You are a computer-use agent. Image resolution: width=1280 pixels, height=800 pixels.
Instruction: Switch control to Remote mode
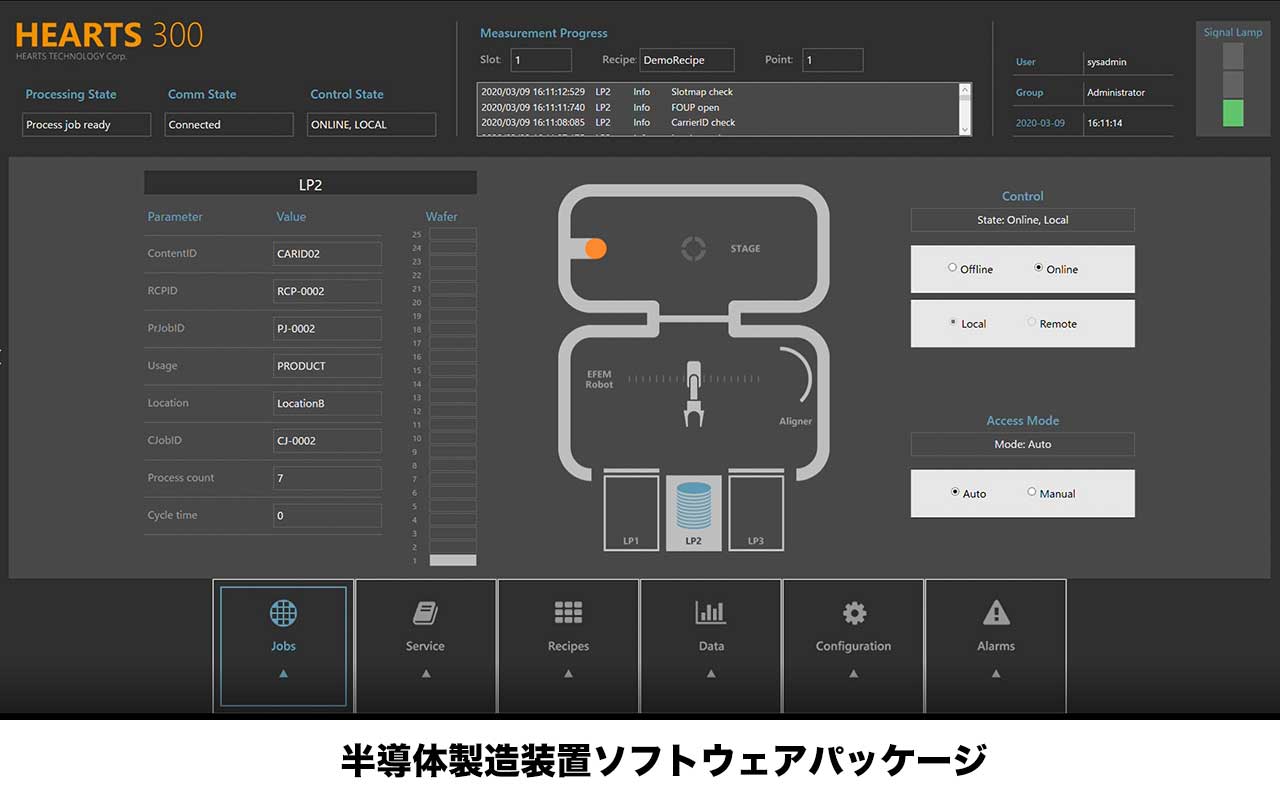coord(1032,323)
